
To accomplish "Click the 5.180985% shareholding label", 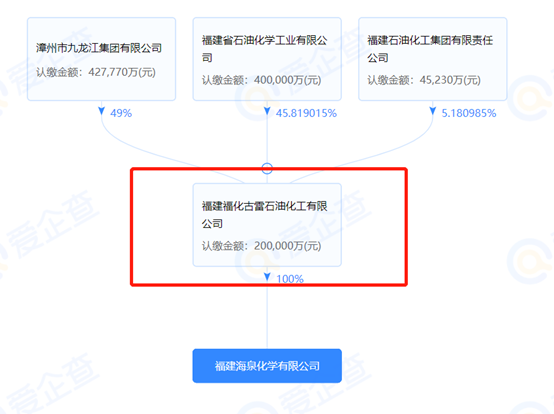I will click(x=469, y=113).
